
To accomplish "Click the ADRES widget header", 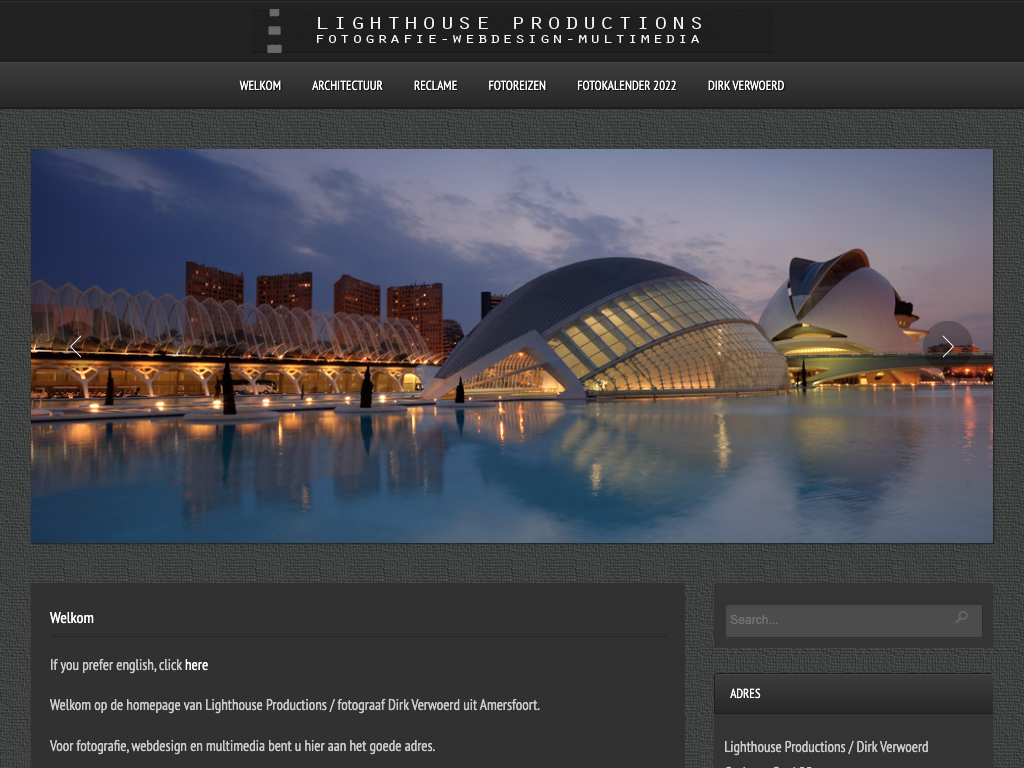I will 745,693.
